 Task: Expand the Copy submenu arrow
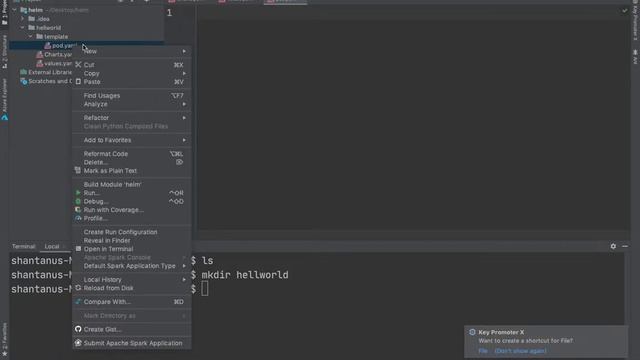coord(184,73)
